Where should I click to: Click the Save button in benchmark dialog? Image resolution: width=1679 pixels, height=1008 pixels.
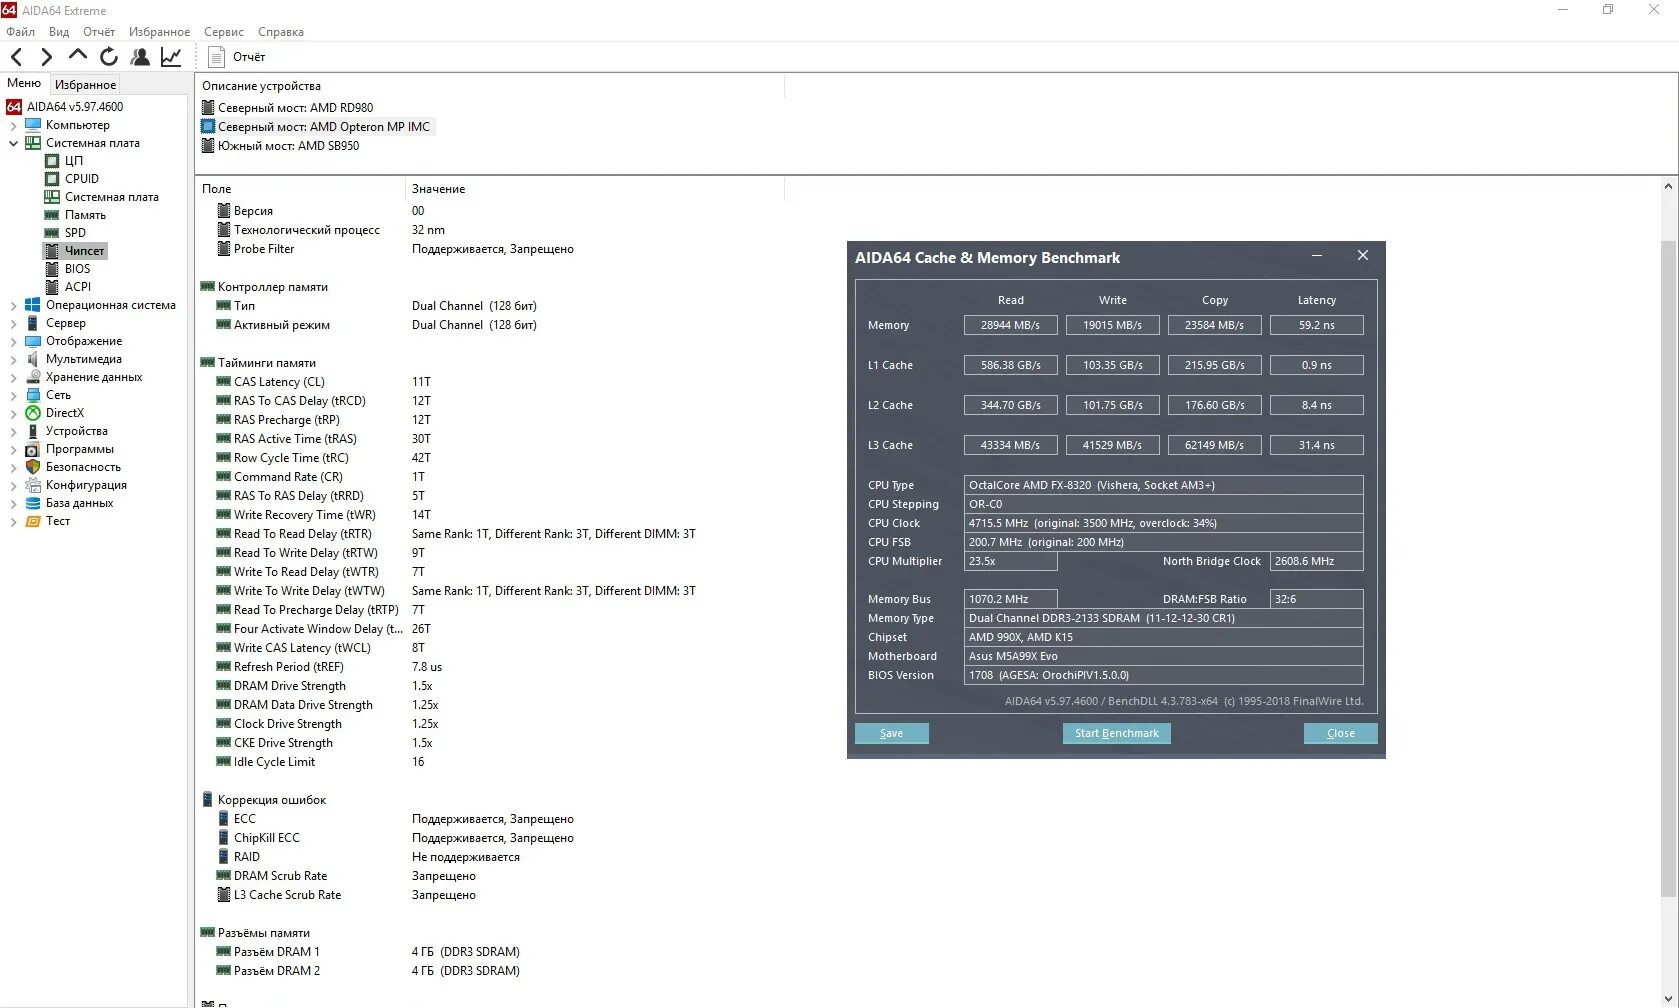click(x=892, y=733)
